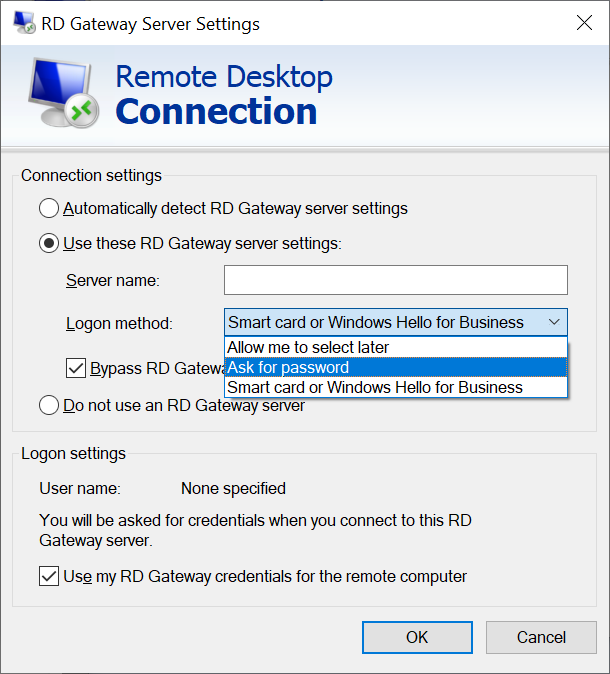This screenshot has height=674, width=610.
Task: Toggle the Bypass RD Gateway checkbox
Action: pos(76,368)
